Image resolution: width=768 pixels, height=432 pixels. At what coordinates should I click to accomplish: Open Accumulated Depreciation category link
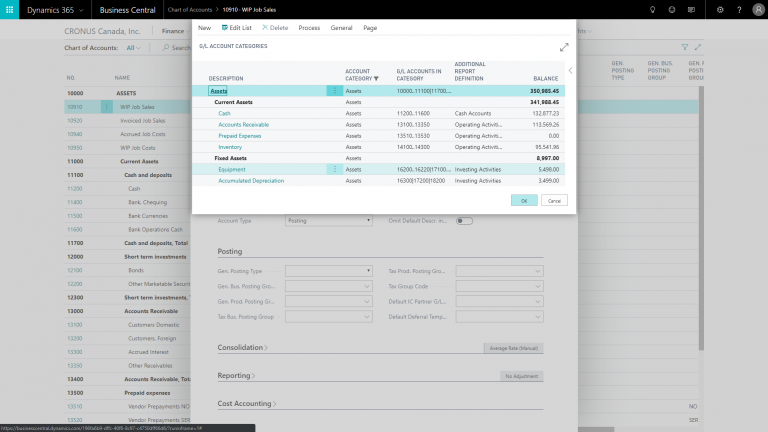(251, 181)
